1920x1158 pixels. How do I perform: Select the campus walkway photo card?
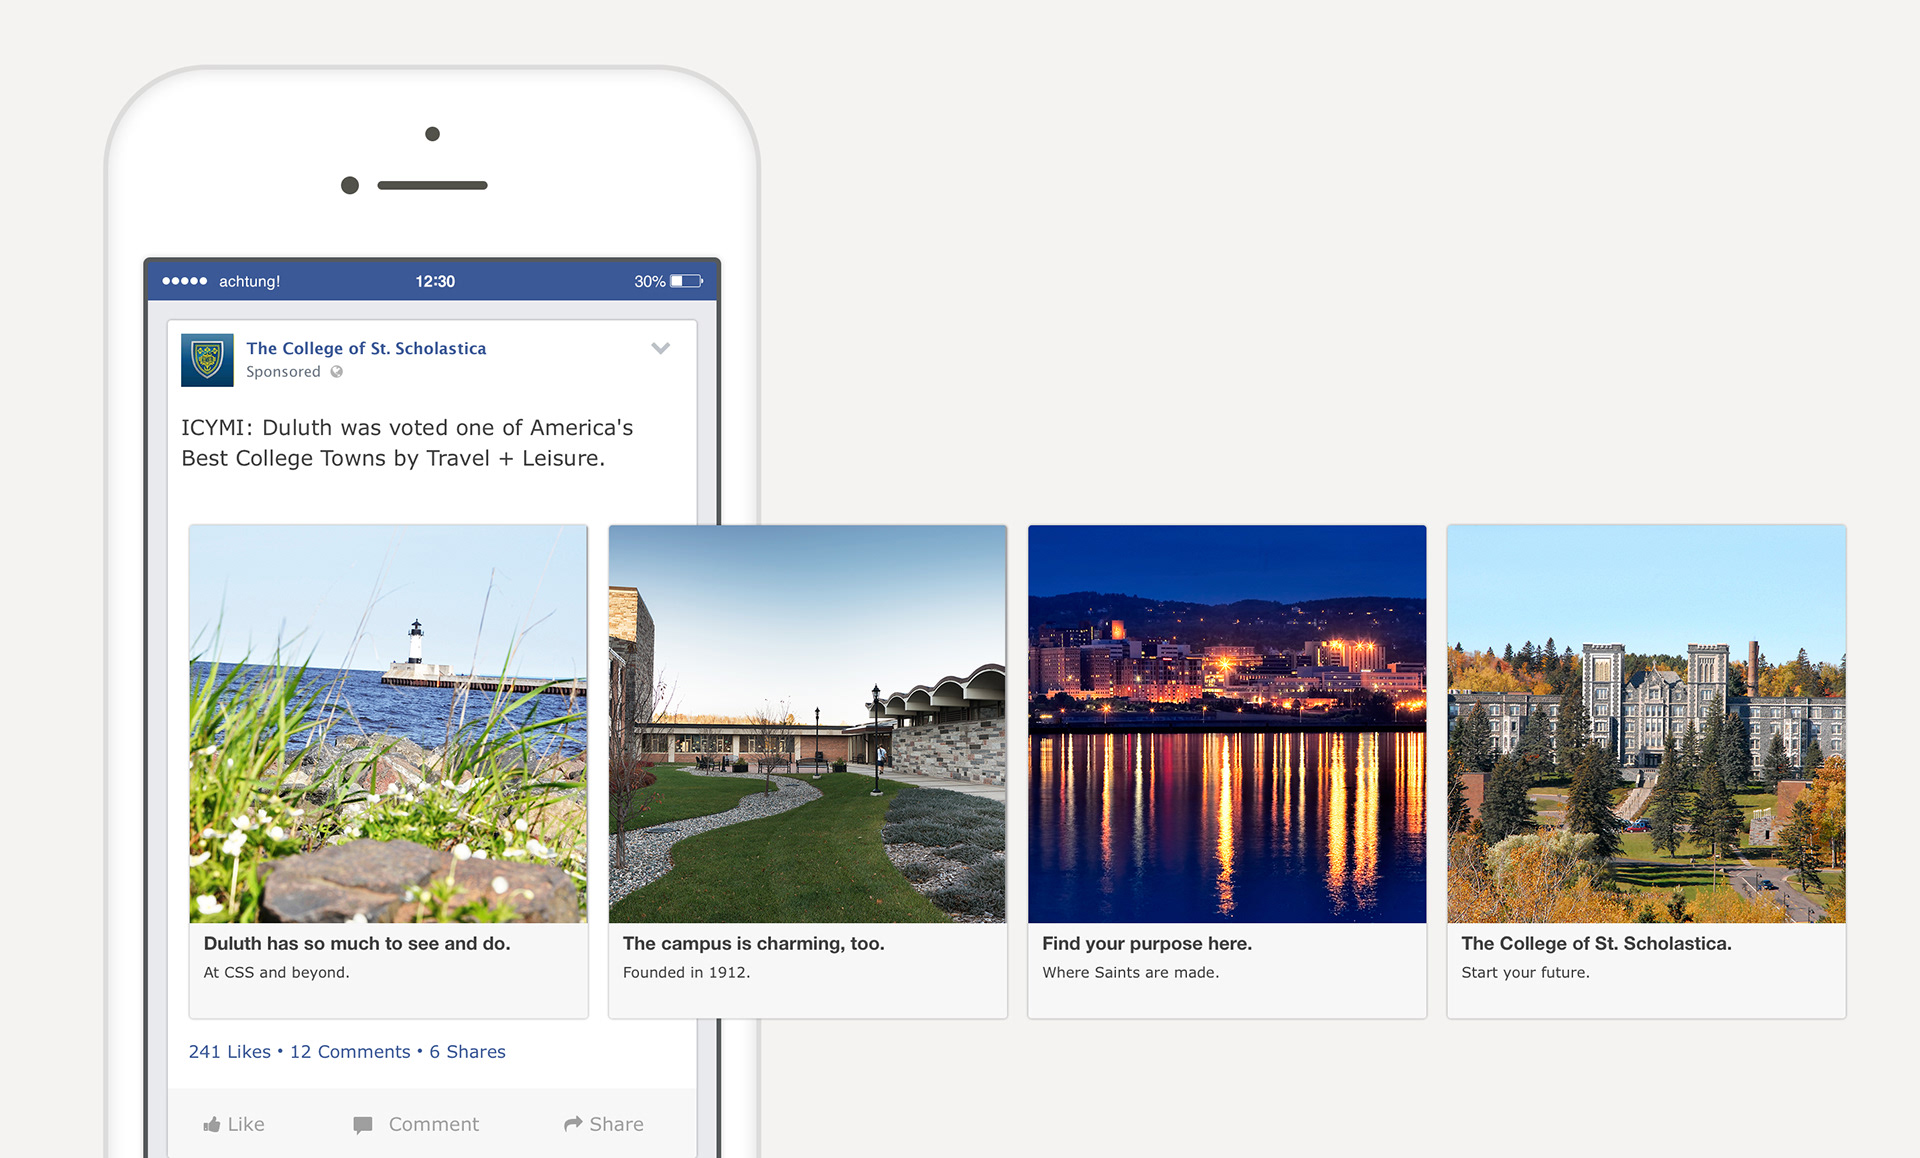pyautogui.click(x=807, y=723)
